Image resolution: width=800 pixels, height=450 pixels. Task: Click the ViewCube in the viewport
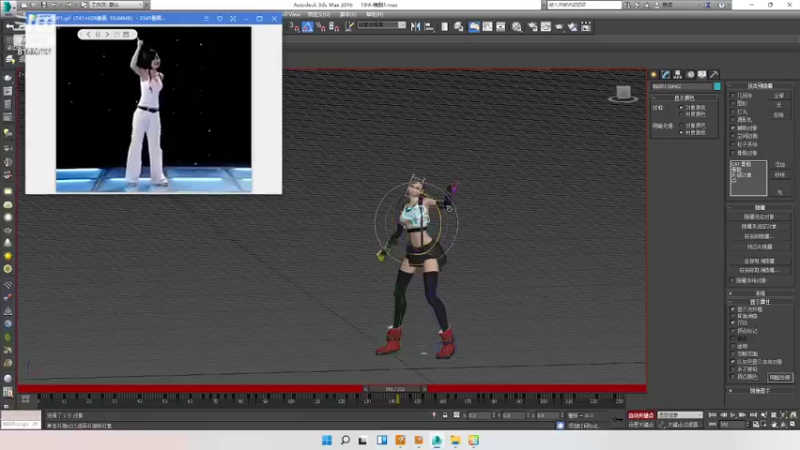623,94
